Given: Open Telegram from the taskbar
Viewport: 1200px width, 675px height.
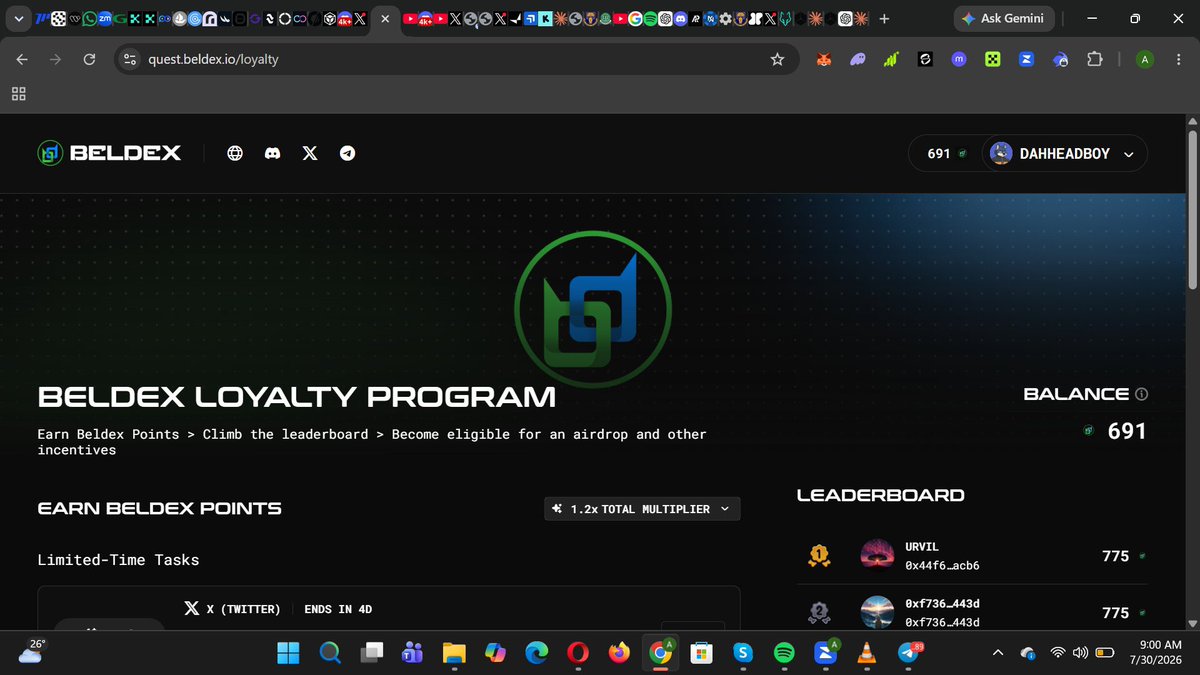Looking at the screenshot, I should [x=908, y=653].
